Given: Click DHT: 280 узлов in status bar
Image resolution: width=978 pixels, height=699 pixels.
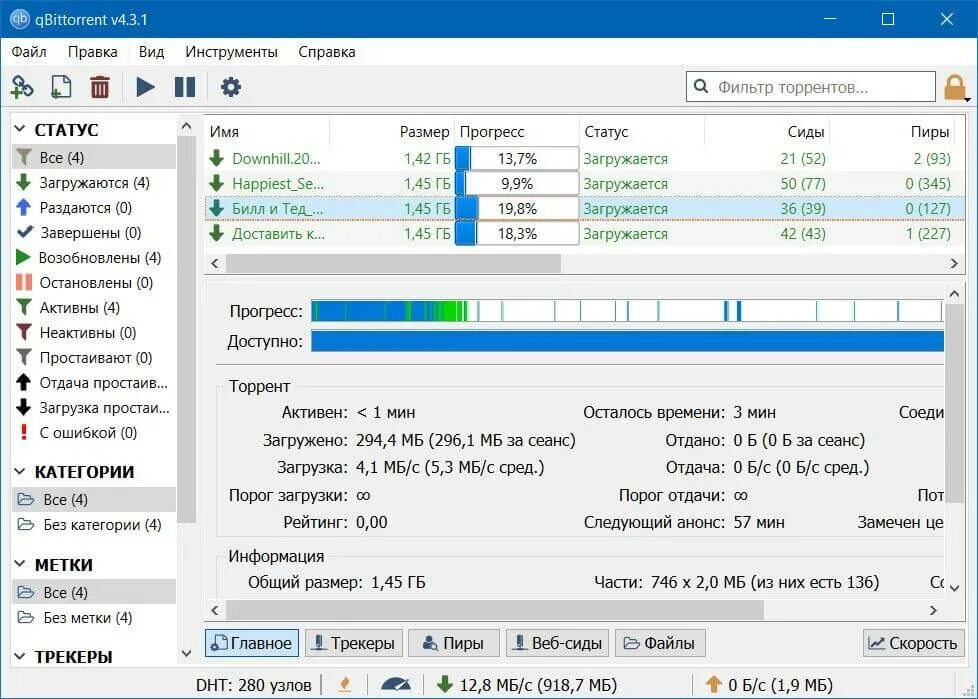Looking at the screenshot, I should tap(253, 685).
